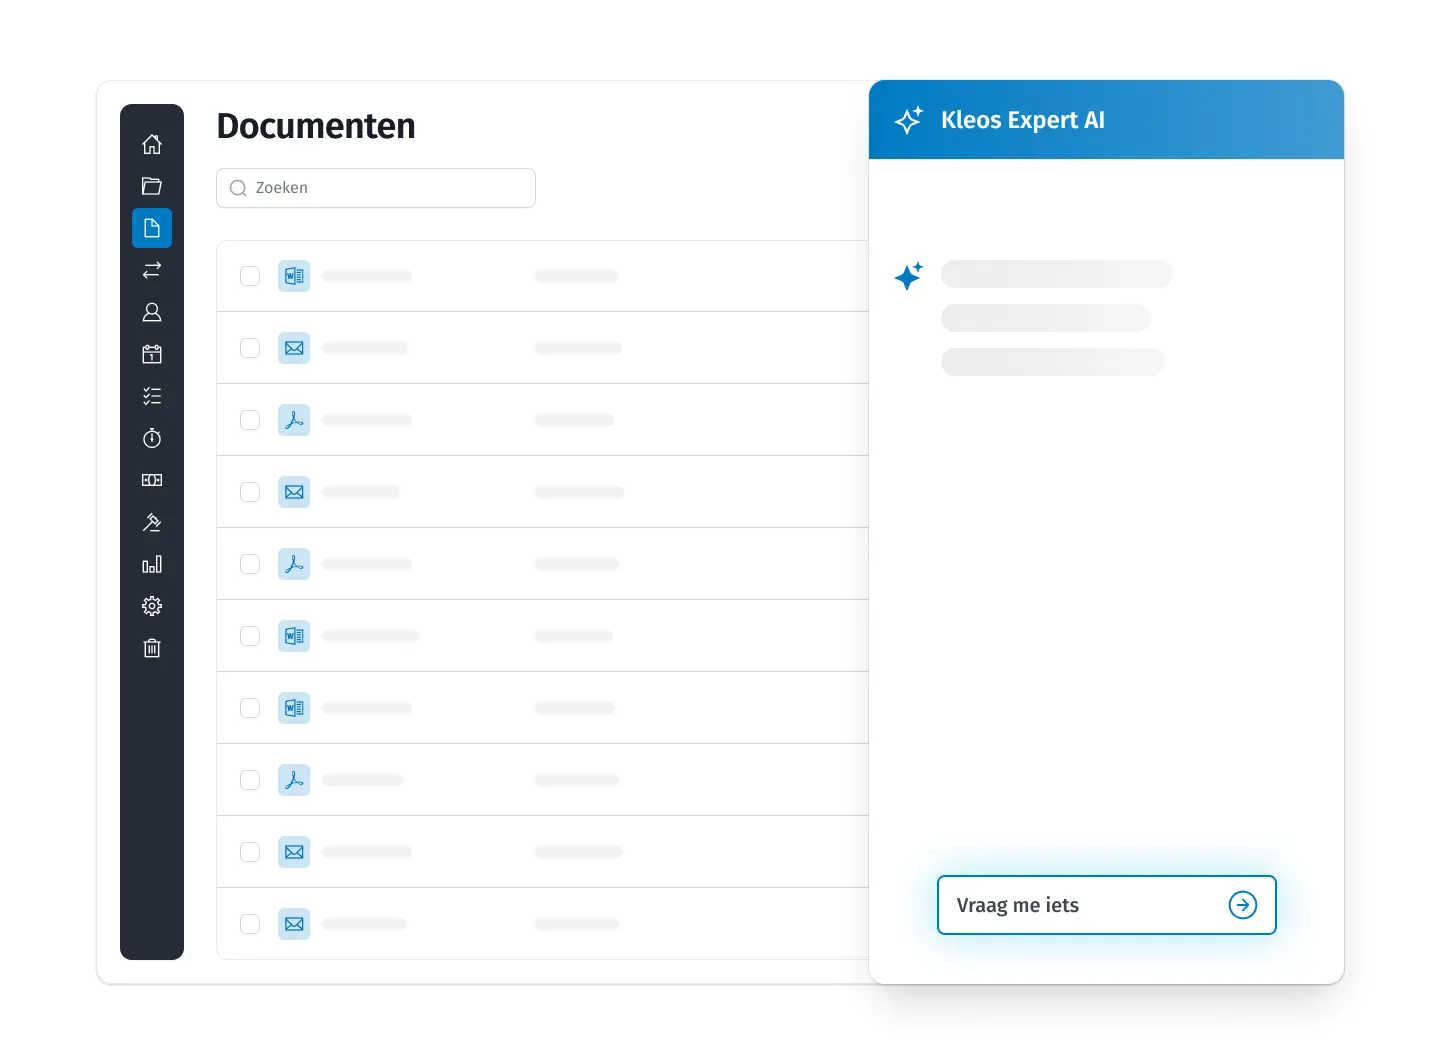Open the task checklist icon
1440x1064 pixels.
coord(152,396)
